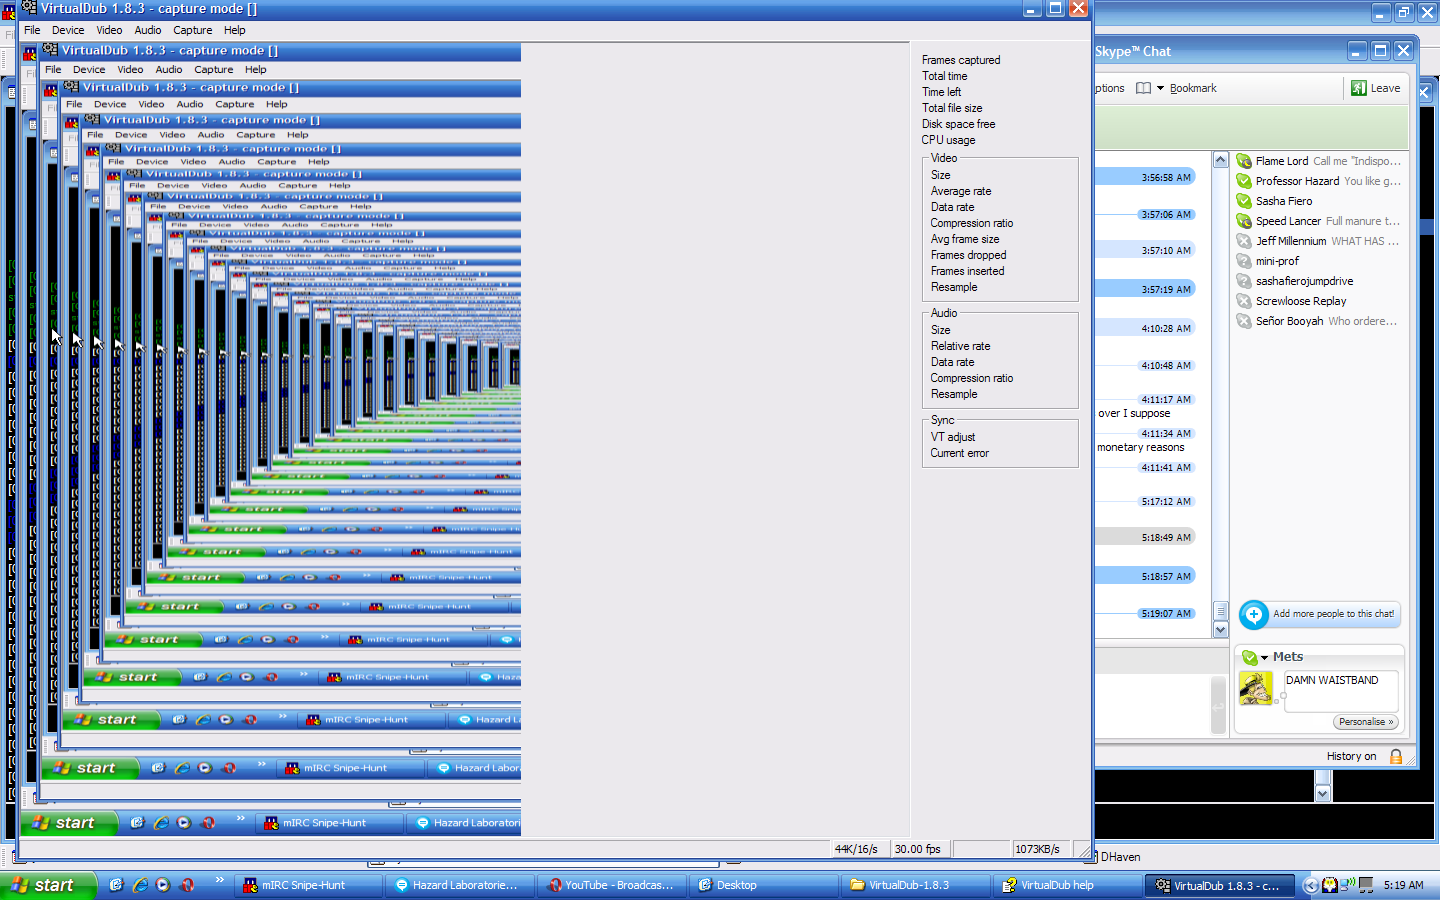Viewport: 1440px width, 900px height.
Task: Click the 44K/16/s audio format status field
Action: pos(860,849)
